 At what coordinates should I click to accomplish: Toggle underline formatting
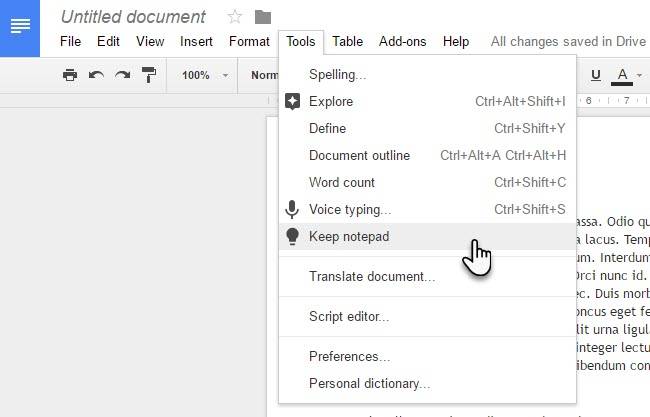596,75
